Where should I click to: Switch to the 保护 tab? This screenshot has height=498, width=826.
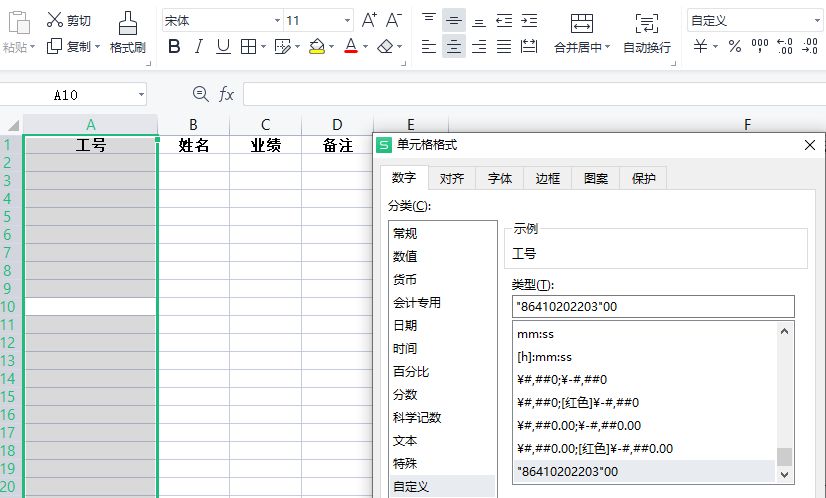pyautogui.click(x=644, y=179)
